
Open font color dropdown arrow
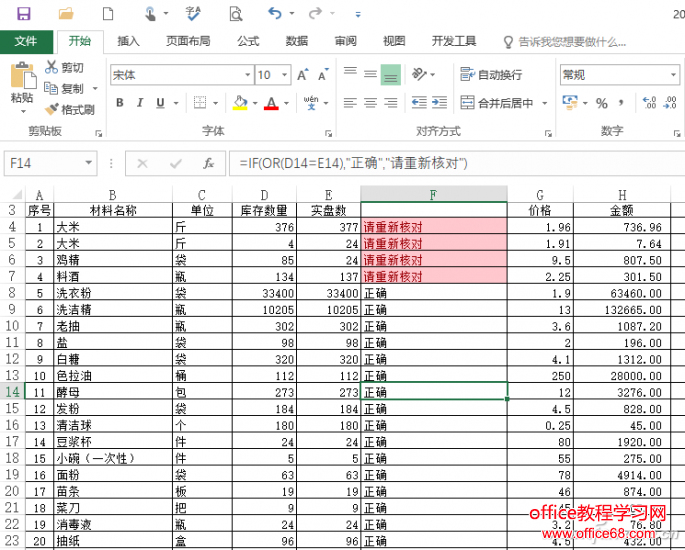coord(287,103)
